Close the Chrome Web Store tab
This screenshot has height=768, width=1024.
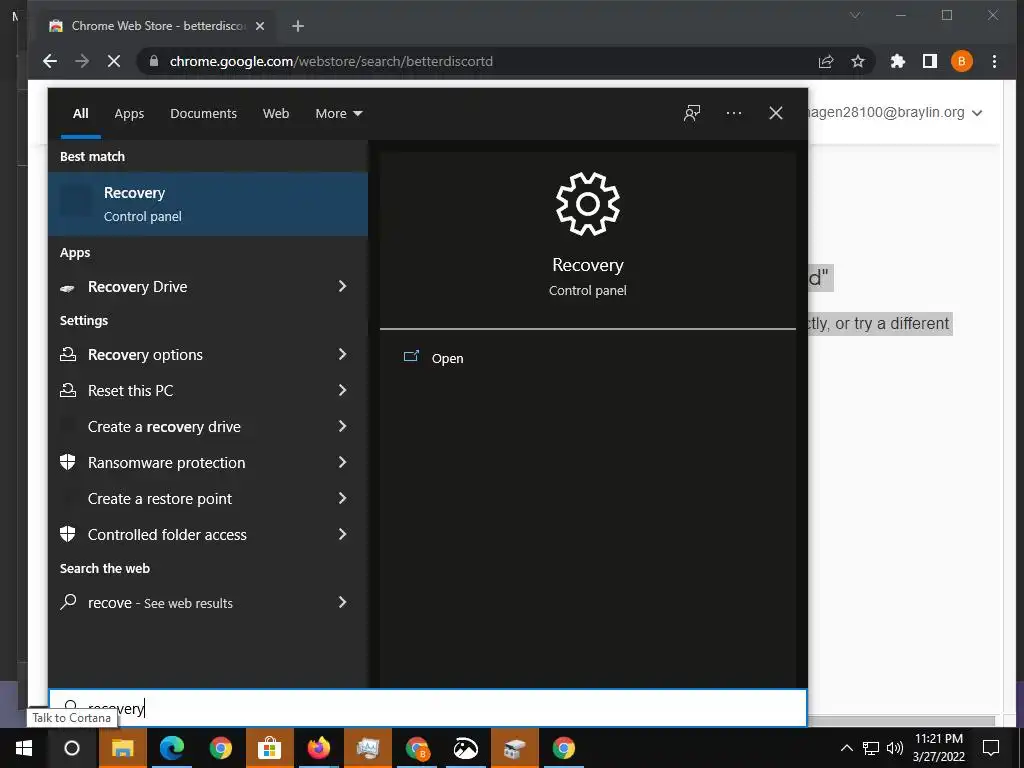pos(260,26)
